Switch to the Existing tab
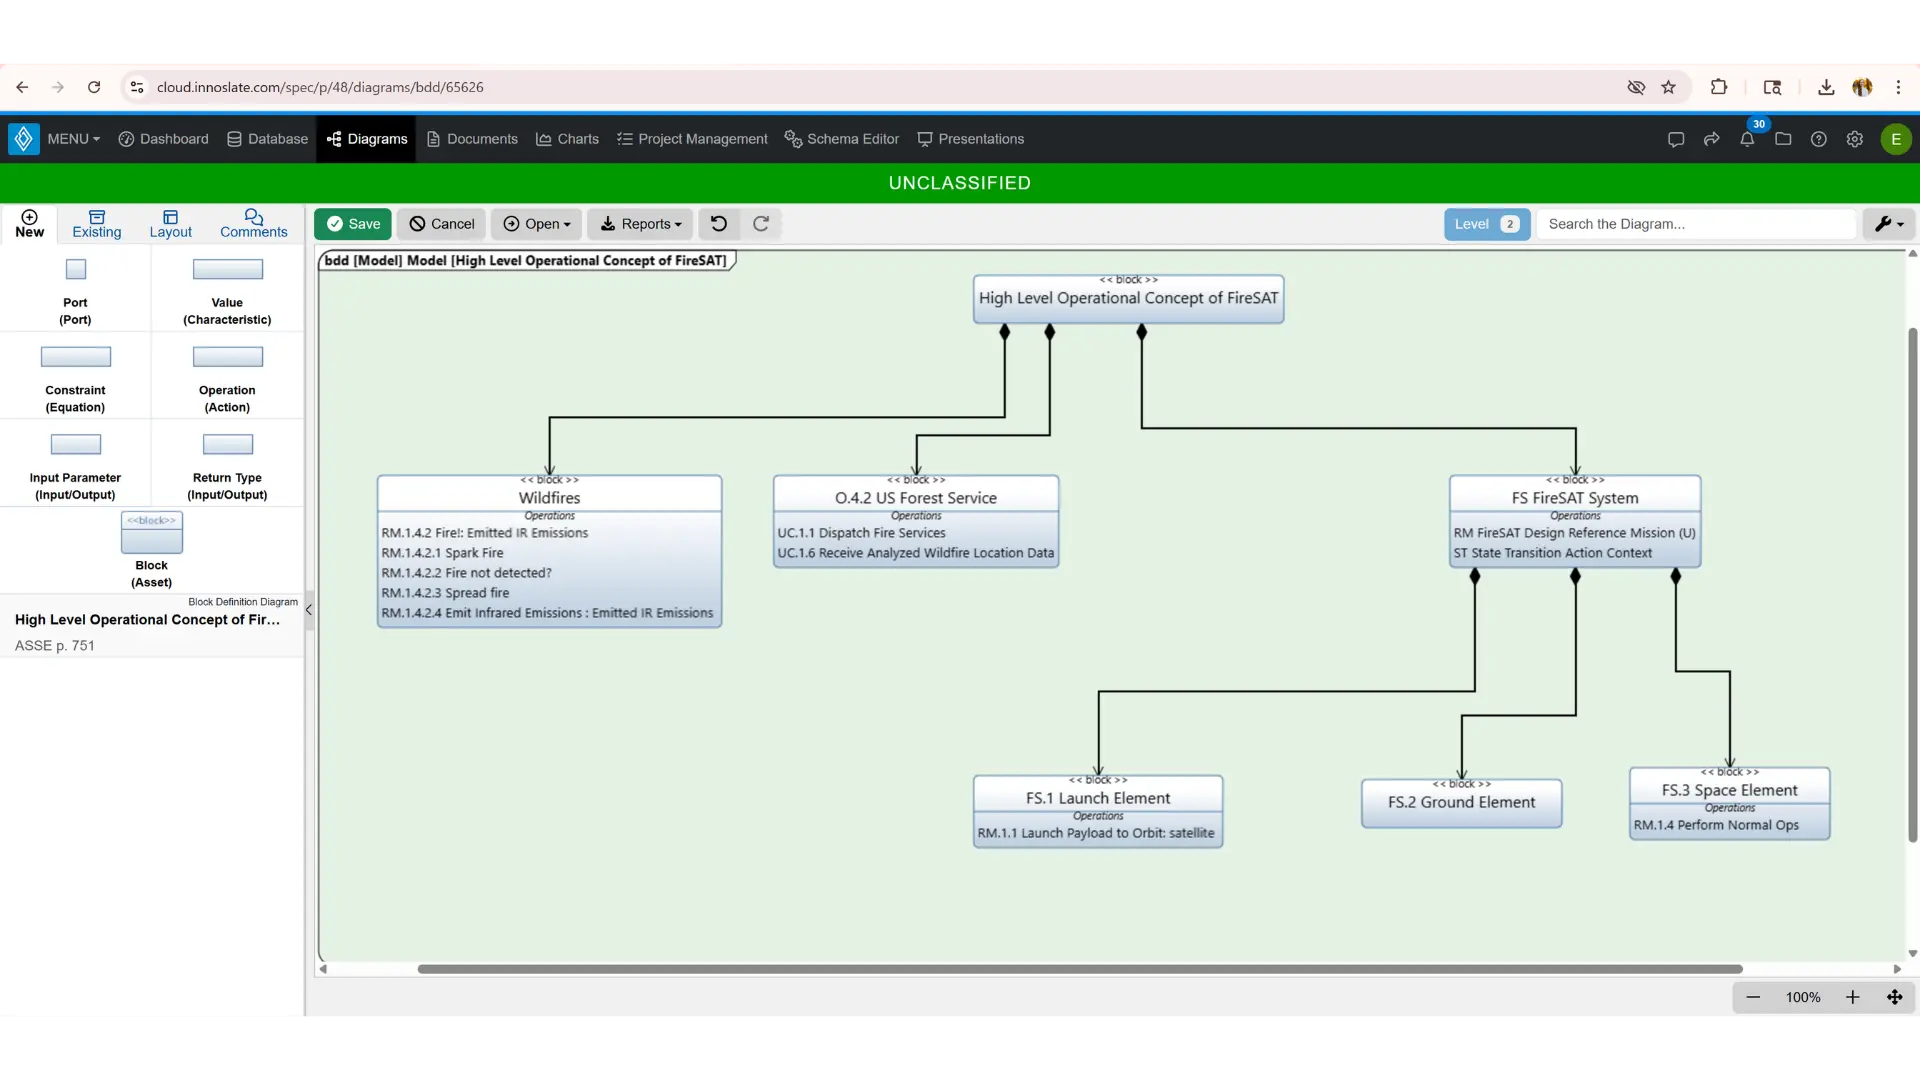 pyautogui.click(x=97, y=224)
